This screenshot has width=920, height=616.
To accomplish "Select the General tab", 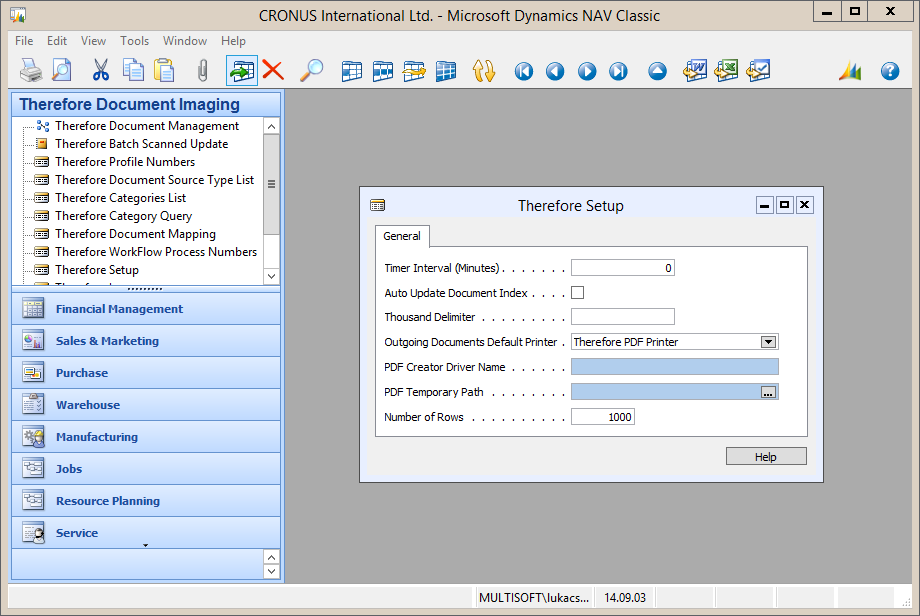I will [402, 236].
